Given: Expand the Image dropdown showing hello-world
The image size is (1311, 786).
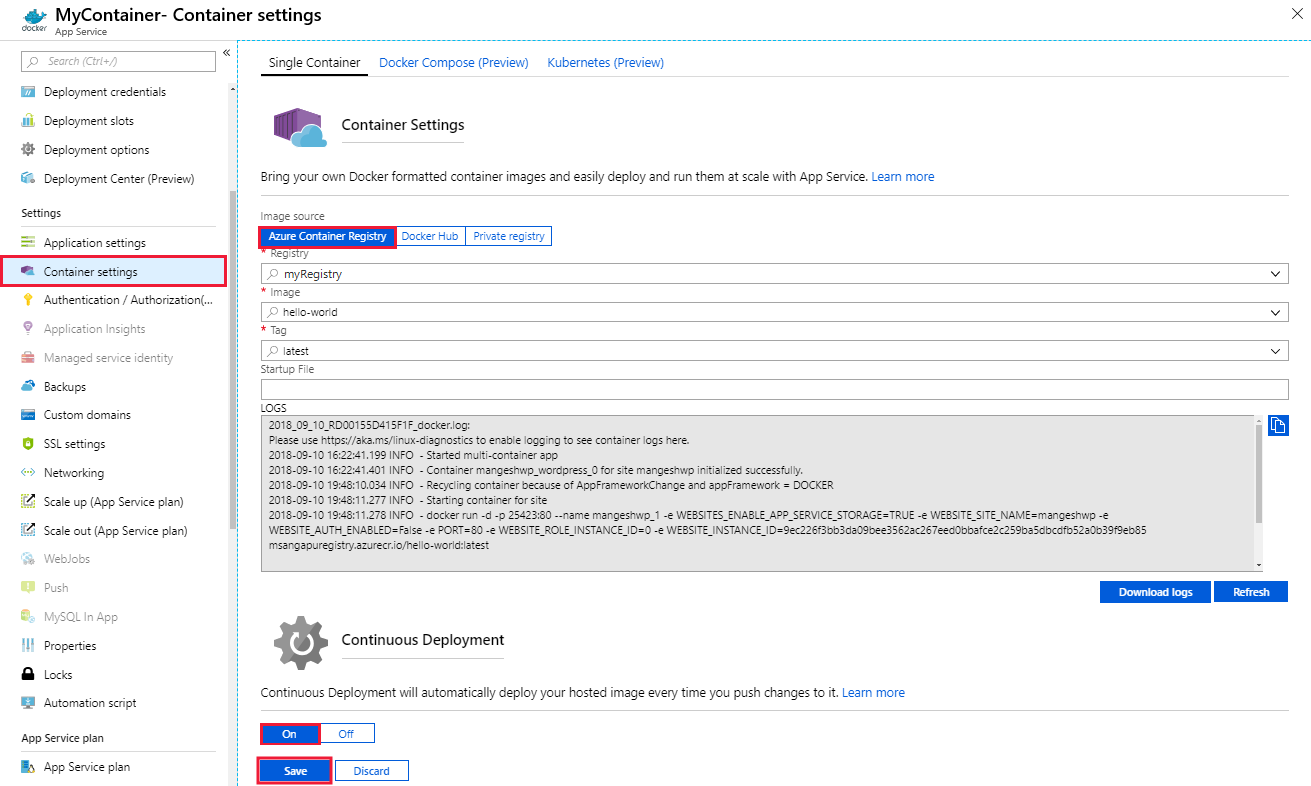Looking at the screenshot, I should coord(1276,312).
